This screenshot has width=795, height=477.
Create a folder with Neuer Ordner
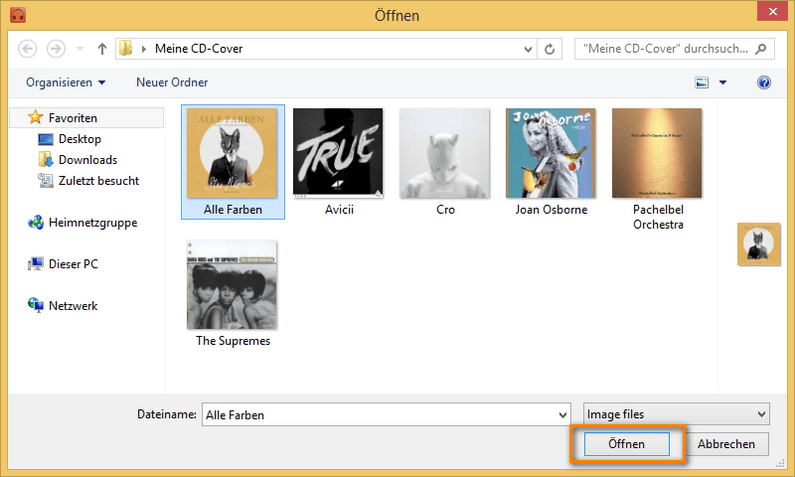point(172,82)
